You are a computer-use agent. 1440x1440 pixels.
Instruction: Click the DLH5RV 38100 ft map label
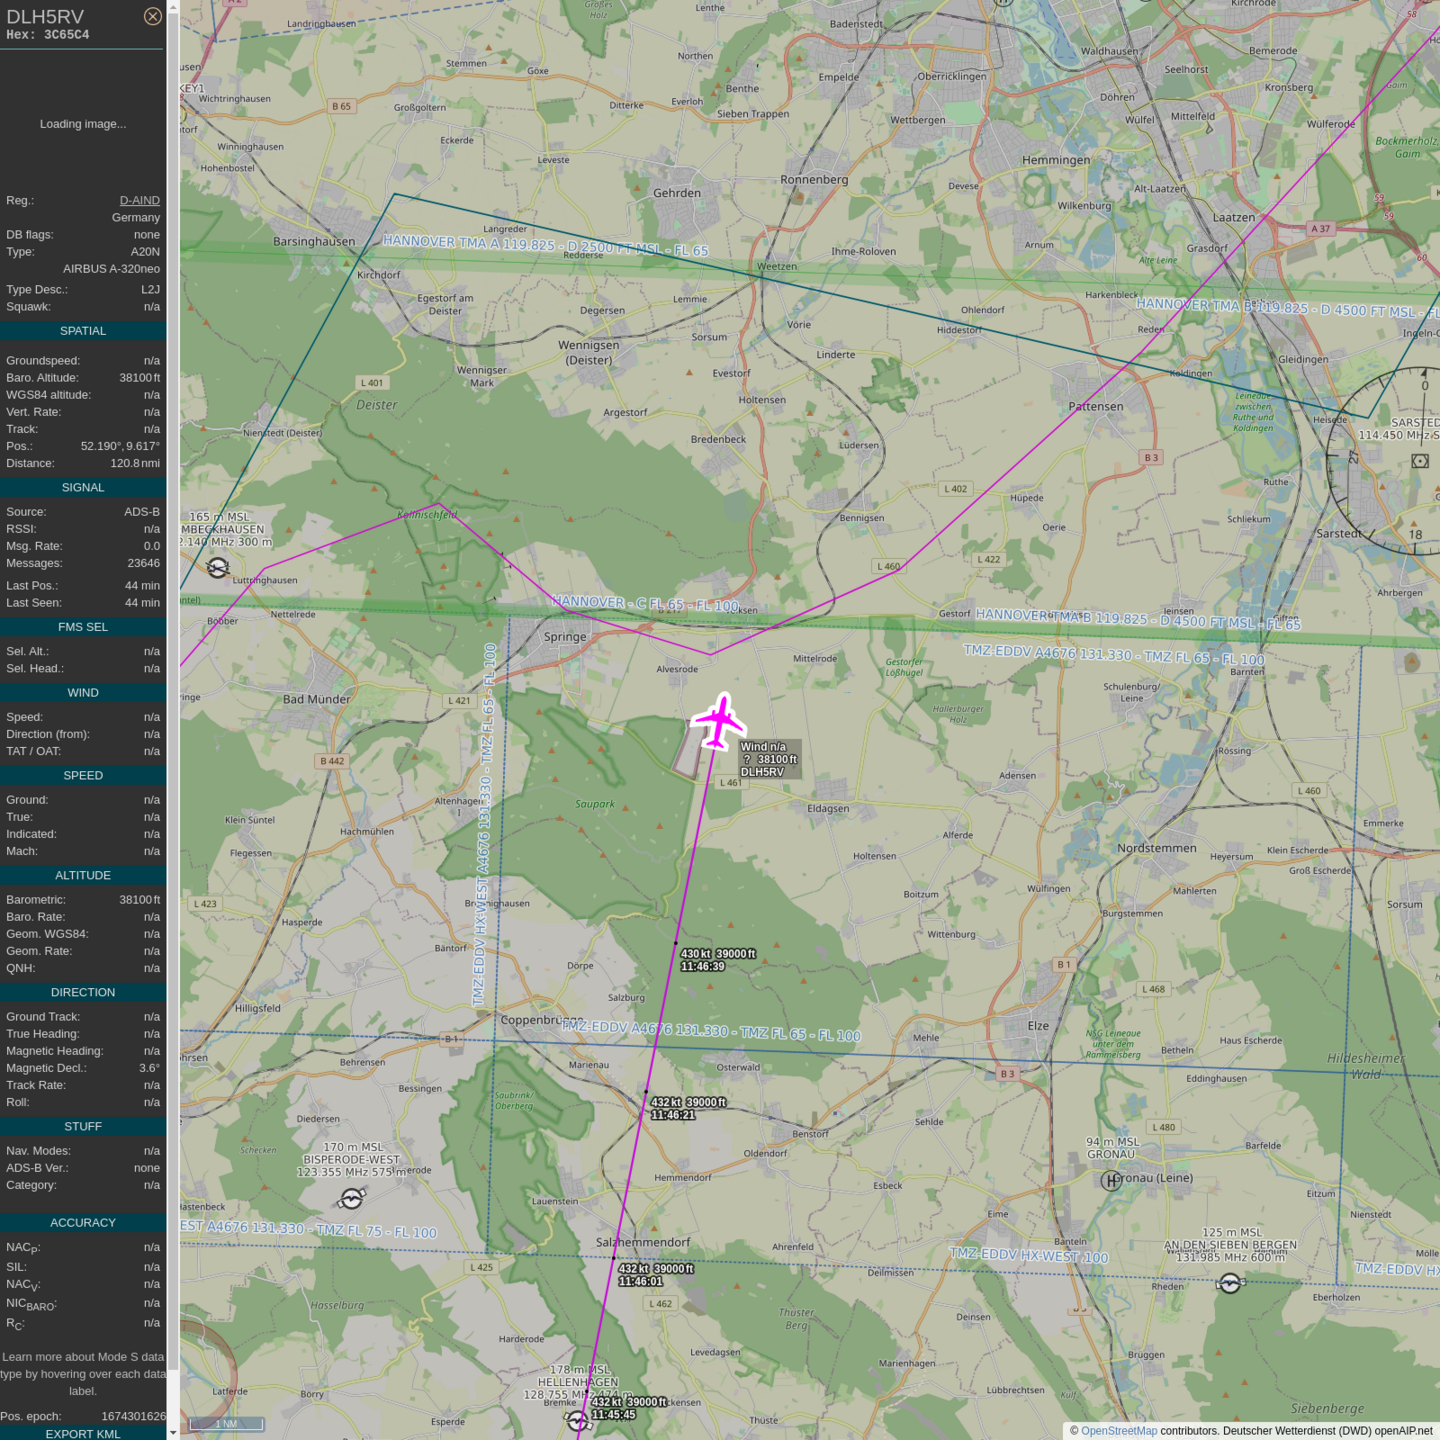point(769,760)
